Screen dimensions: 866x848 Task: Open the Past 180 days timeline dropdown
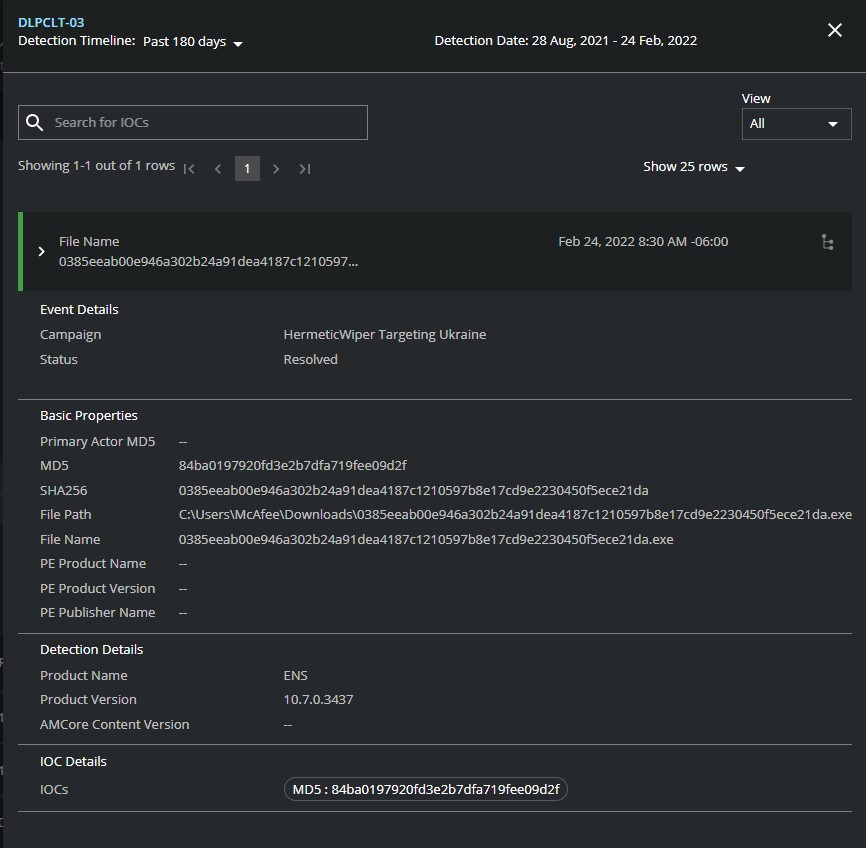193,42
